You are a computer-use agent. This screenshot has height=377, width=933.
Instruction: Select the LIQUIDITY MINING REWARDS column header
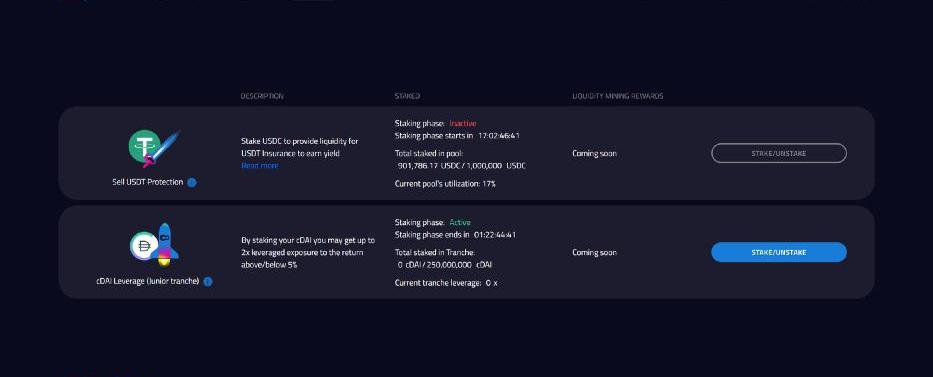coord(618,96)
